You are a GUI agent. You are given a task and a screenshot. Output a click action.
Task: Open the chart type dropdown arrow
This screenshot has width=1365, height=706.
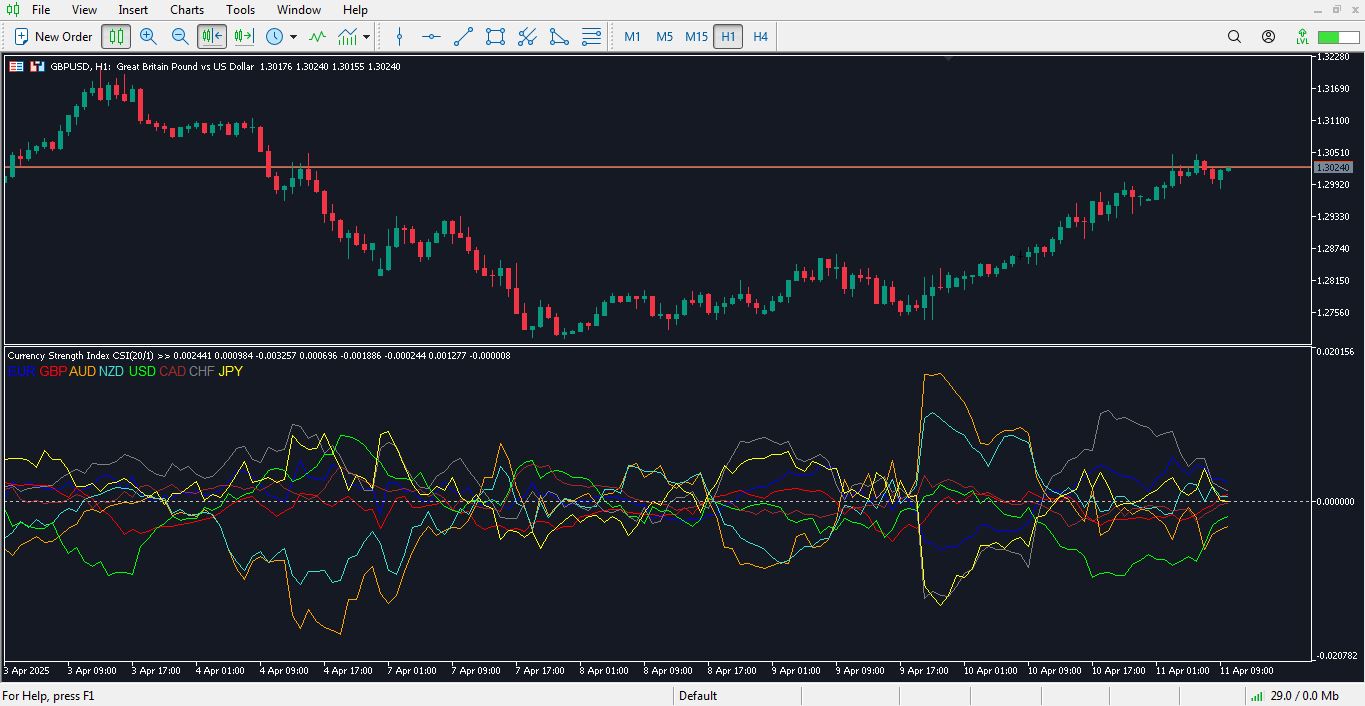(364, 37)
